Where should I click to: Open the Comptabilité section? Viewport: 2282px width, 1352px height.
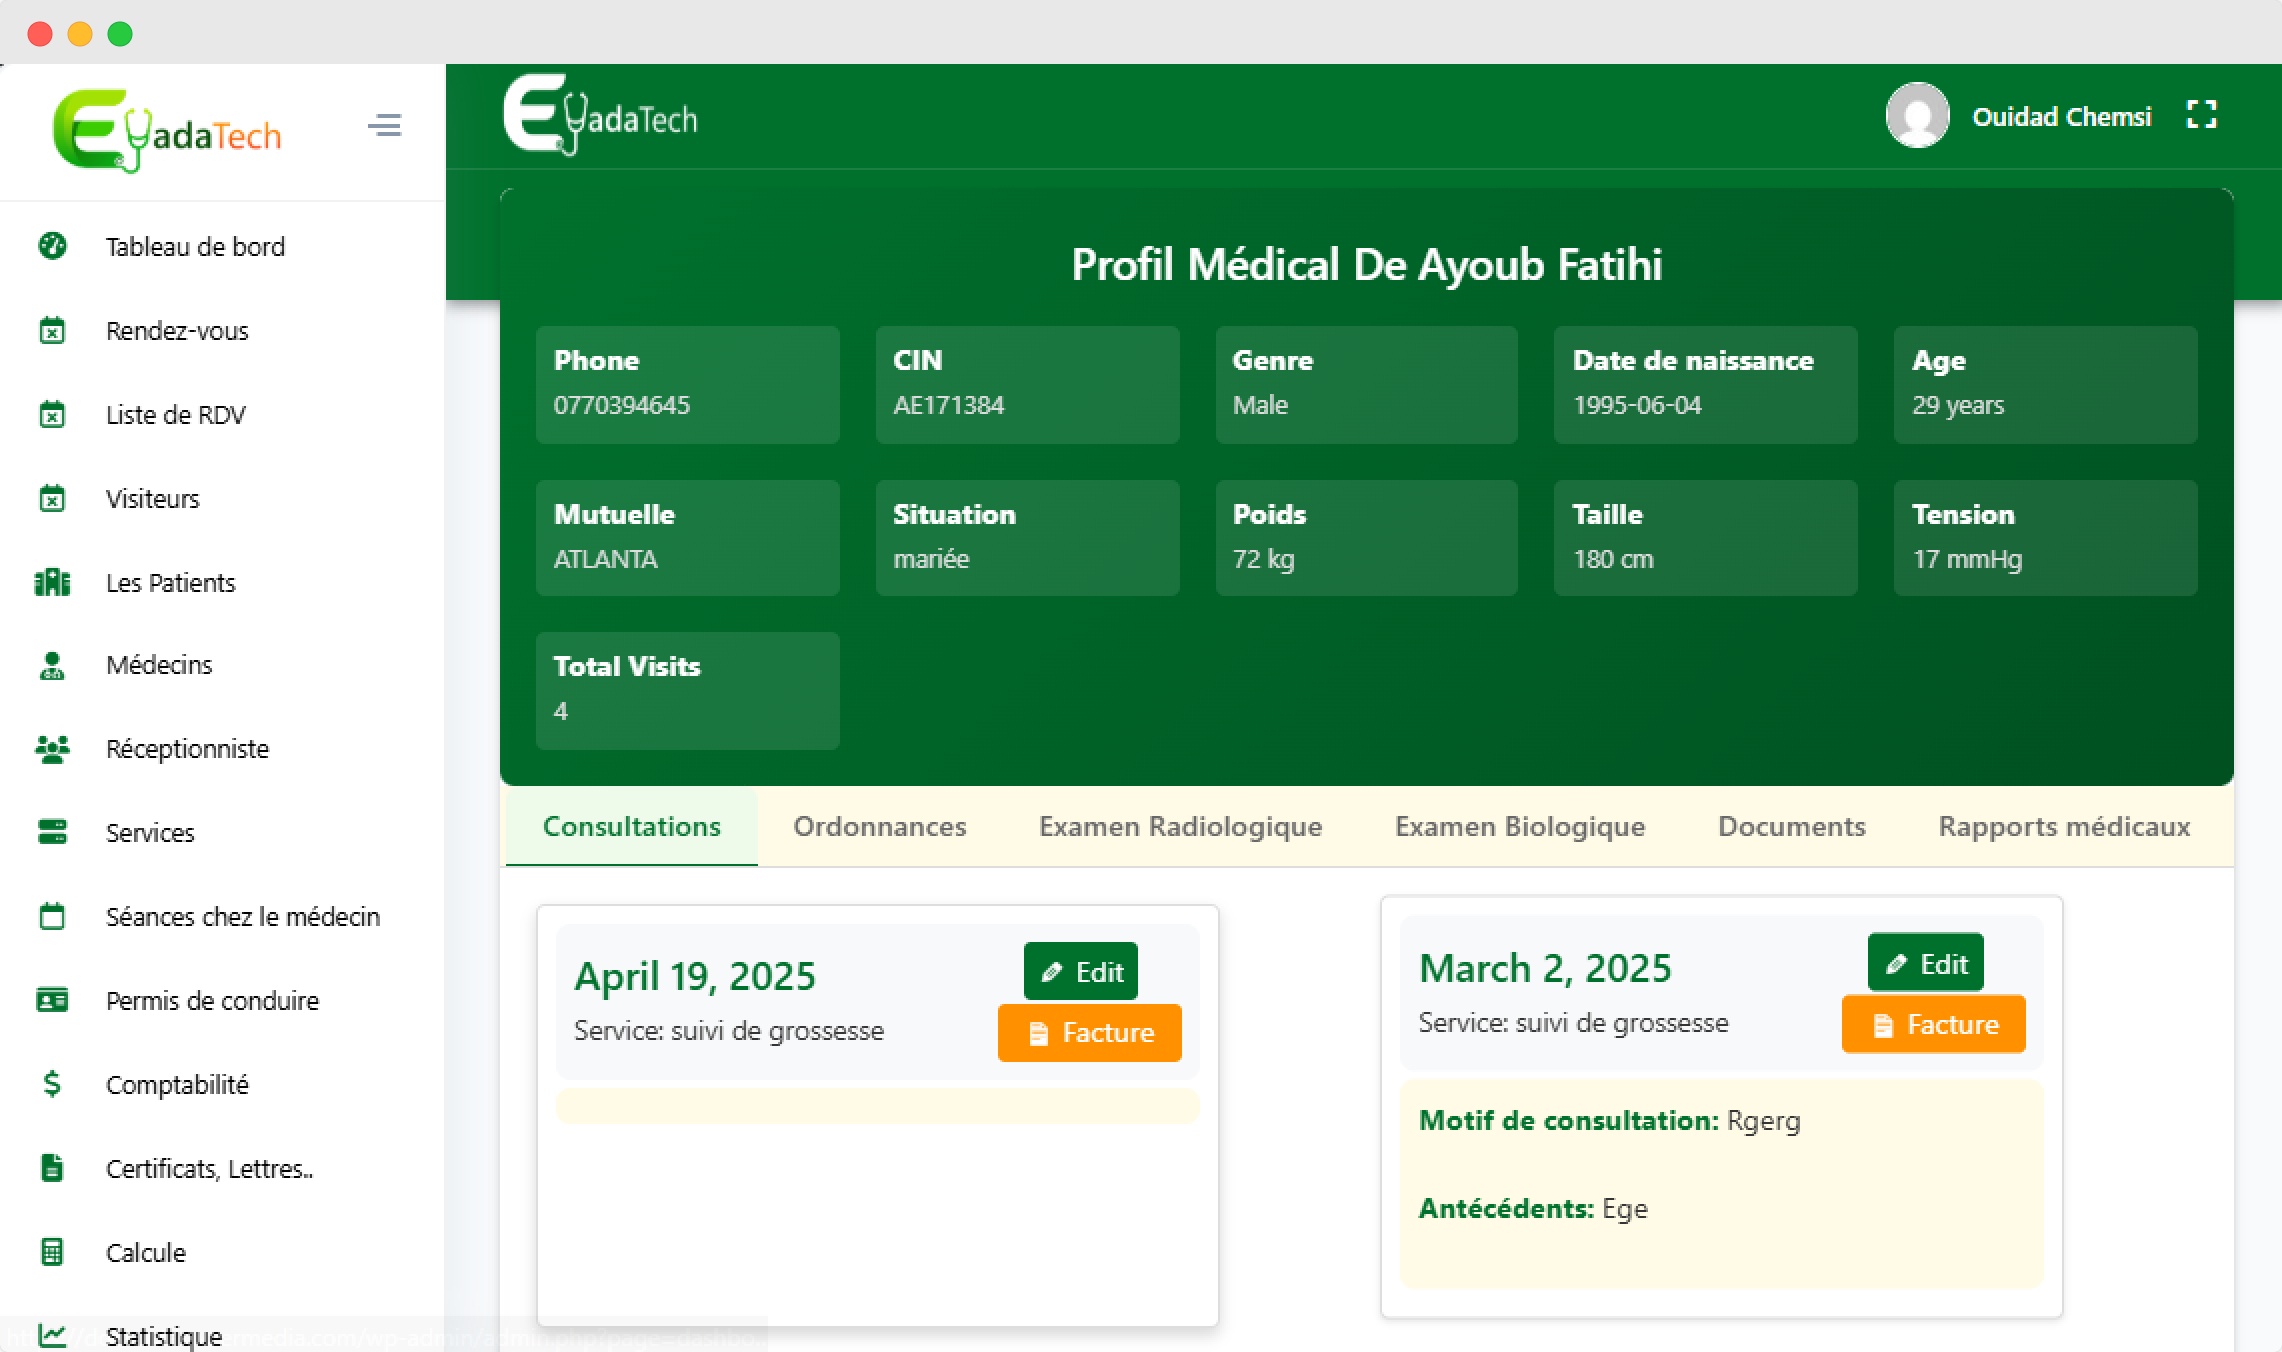(x=177, y=1085)
